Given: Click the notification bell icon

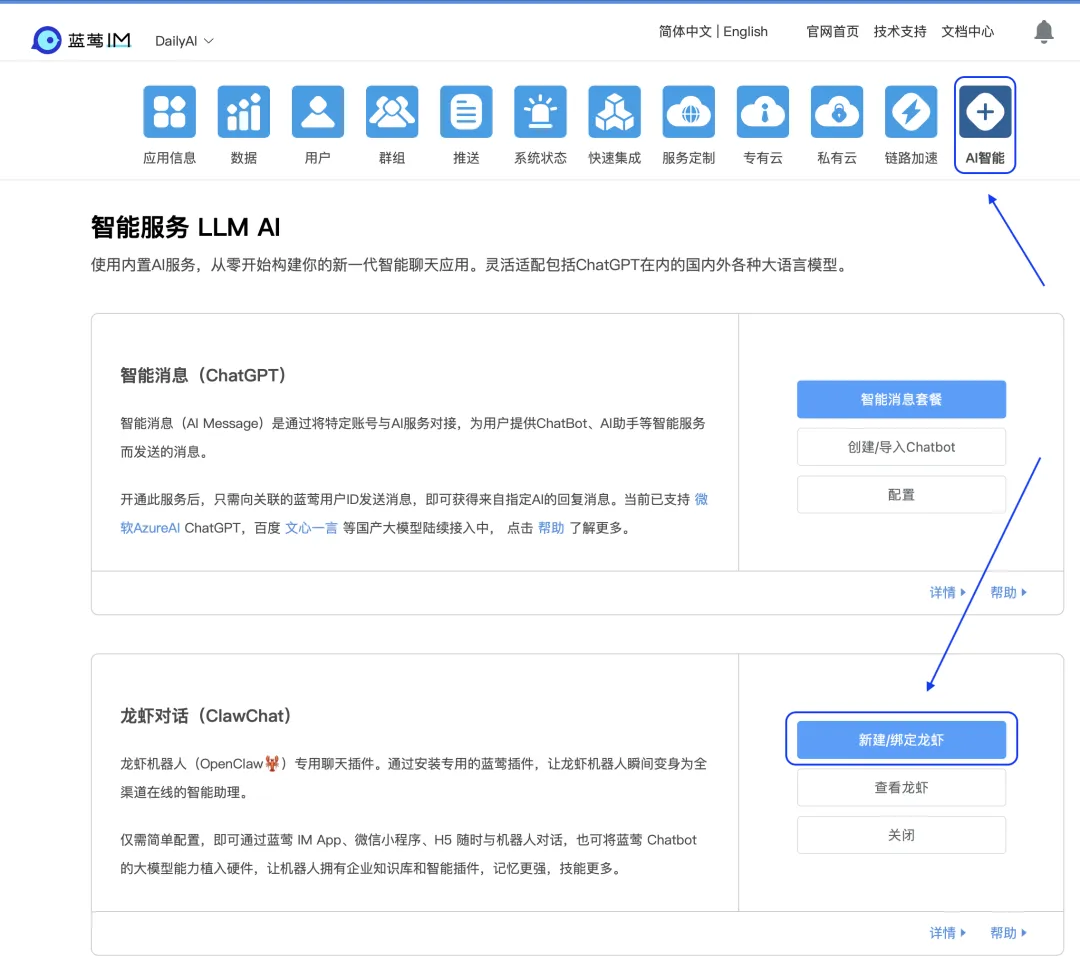Looking at the screenshot, I should pyautogui.click(x=1043, y=32).
